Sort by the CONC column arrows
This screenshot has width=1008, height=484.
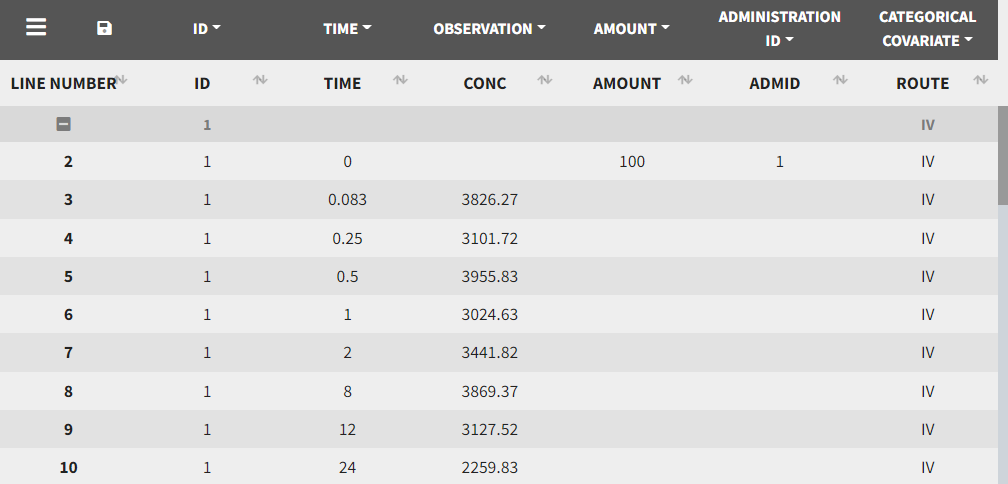click(545, 79)
